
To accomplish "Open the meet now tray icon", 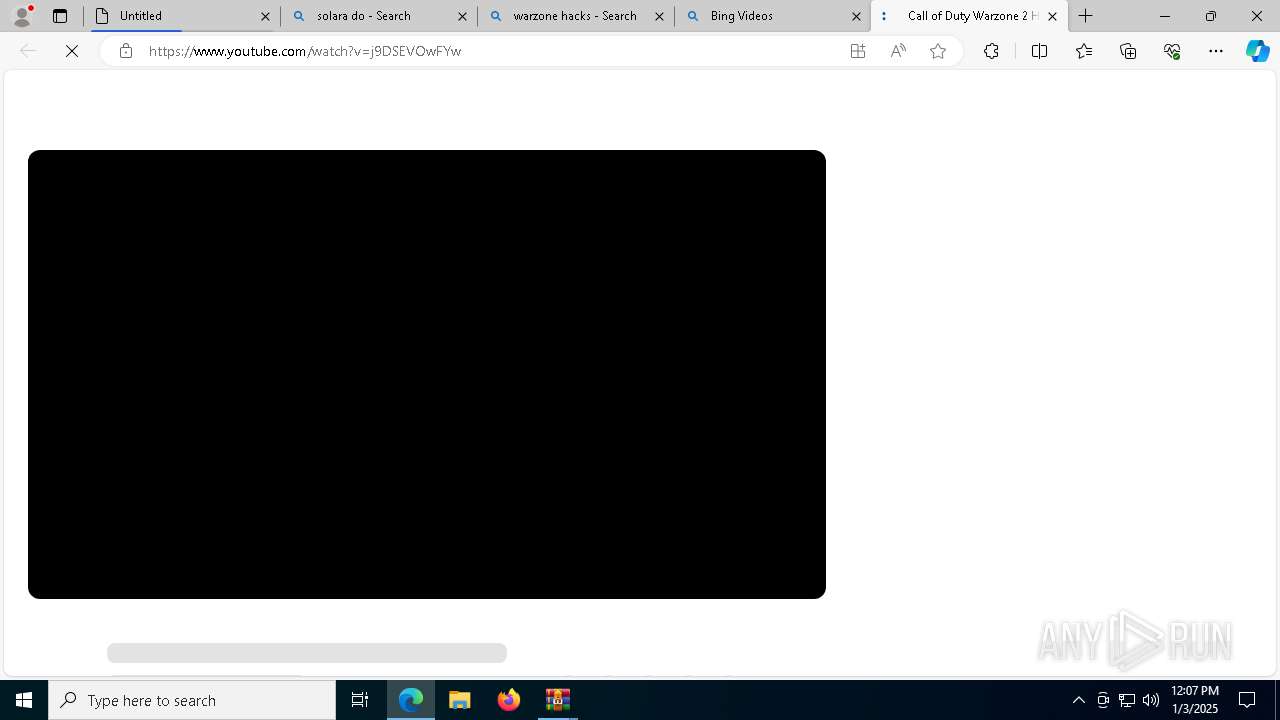I will (x=1103, y=700).
